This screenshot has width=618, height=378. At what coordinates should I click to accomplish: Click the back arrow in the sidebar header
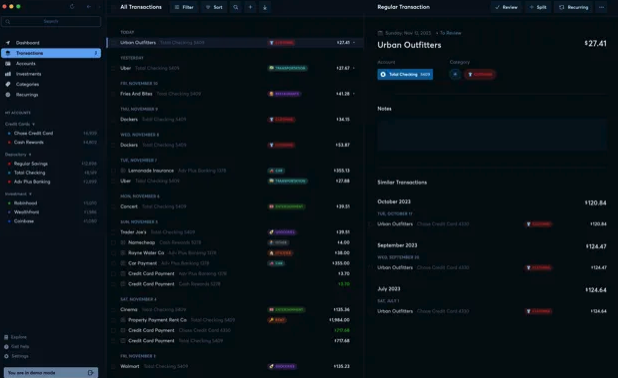tap(89, 7)
